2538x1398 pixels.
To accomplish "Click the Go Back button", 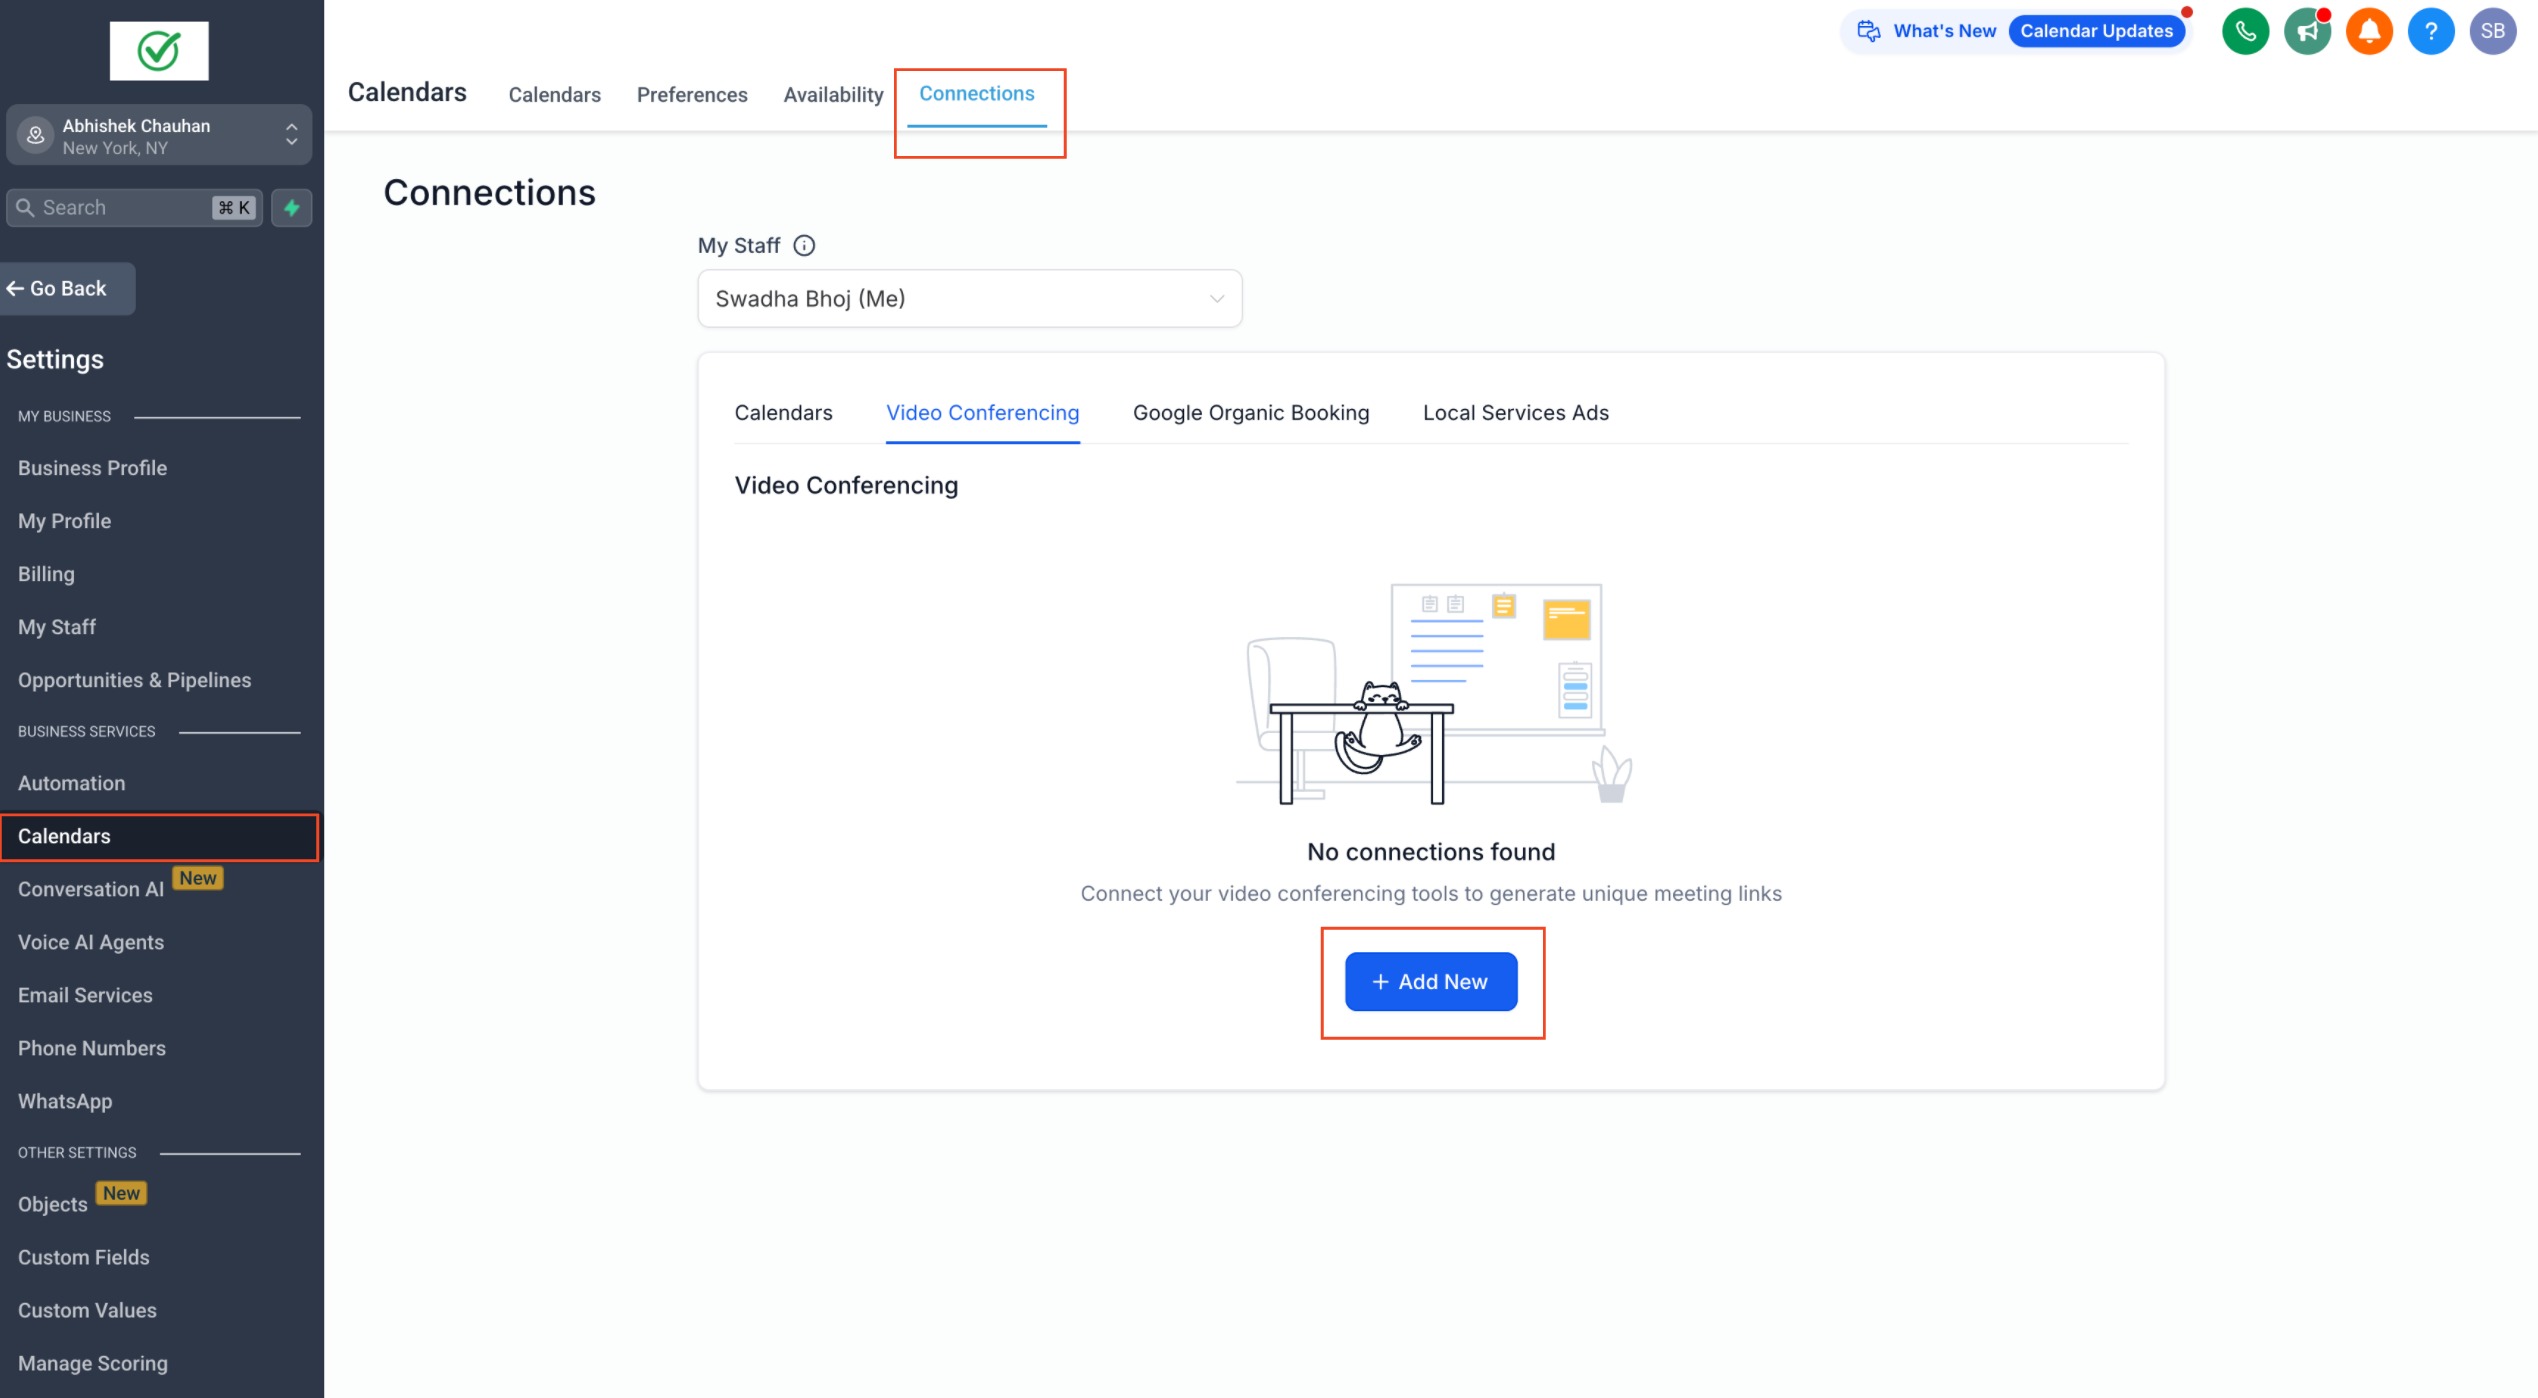I will coord(66,289).
